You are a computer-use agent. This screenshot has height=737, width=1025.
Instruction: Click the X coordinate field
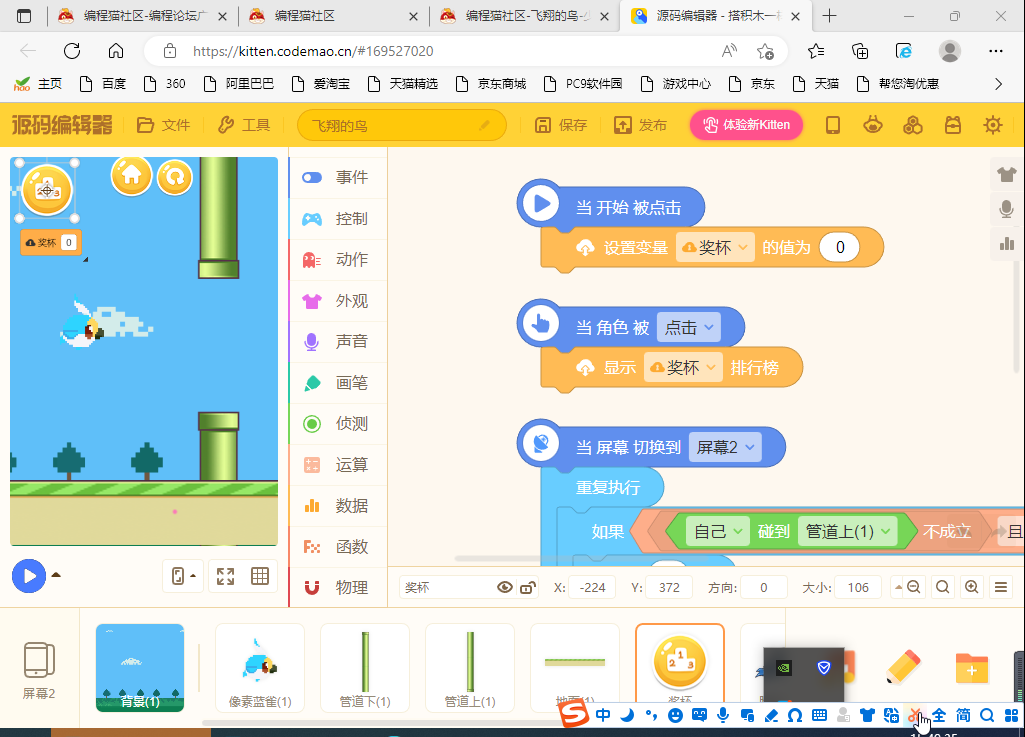[x=592, y=587]
